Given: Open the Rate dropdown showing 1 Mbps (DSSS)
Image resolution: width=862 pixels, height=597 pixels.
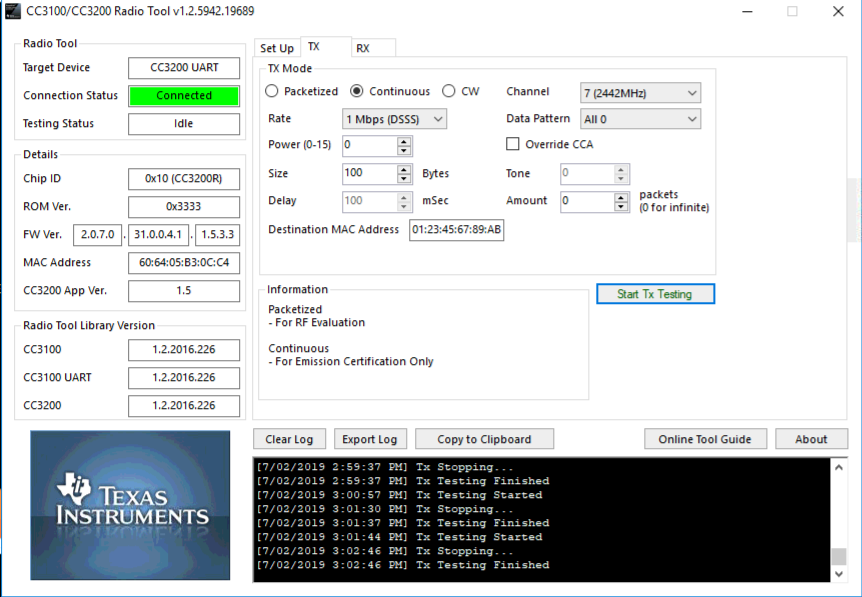Looking at the screenshot, I should 394,119.
